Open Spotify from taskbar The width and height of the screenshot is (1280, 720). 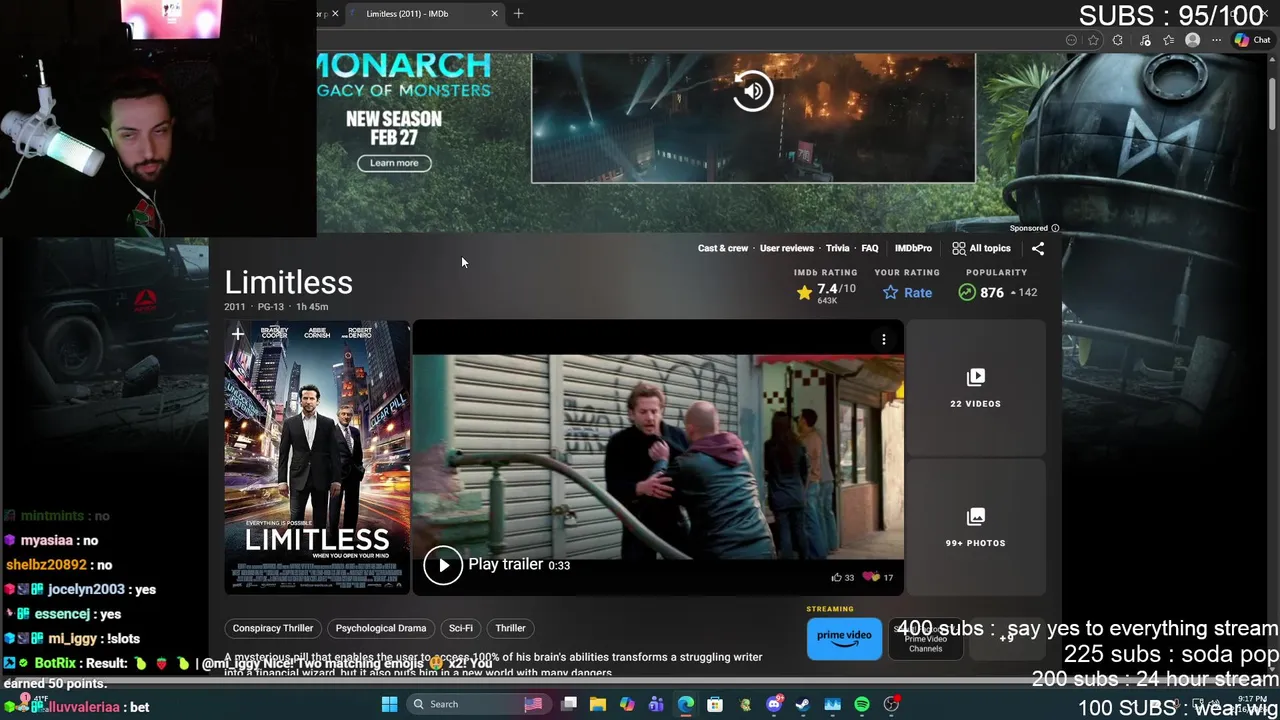(862, 704)
